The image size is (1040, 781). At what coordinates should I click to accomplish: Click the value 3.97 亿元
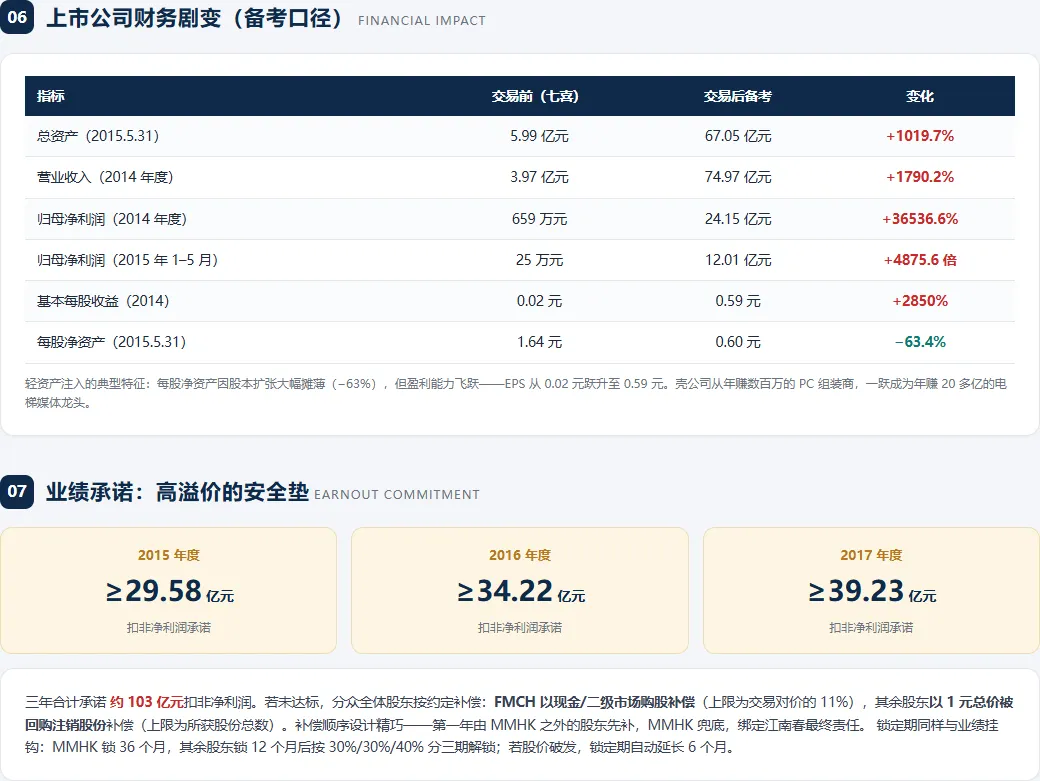pyautogui.click(x=539, y=177)
